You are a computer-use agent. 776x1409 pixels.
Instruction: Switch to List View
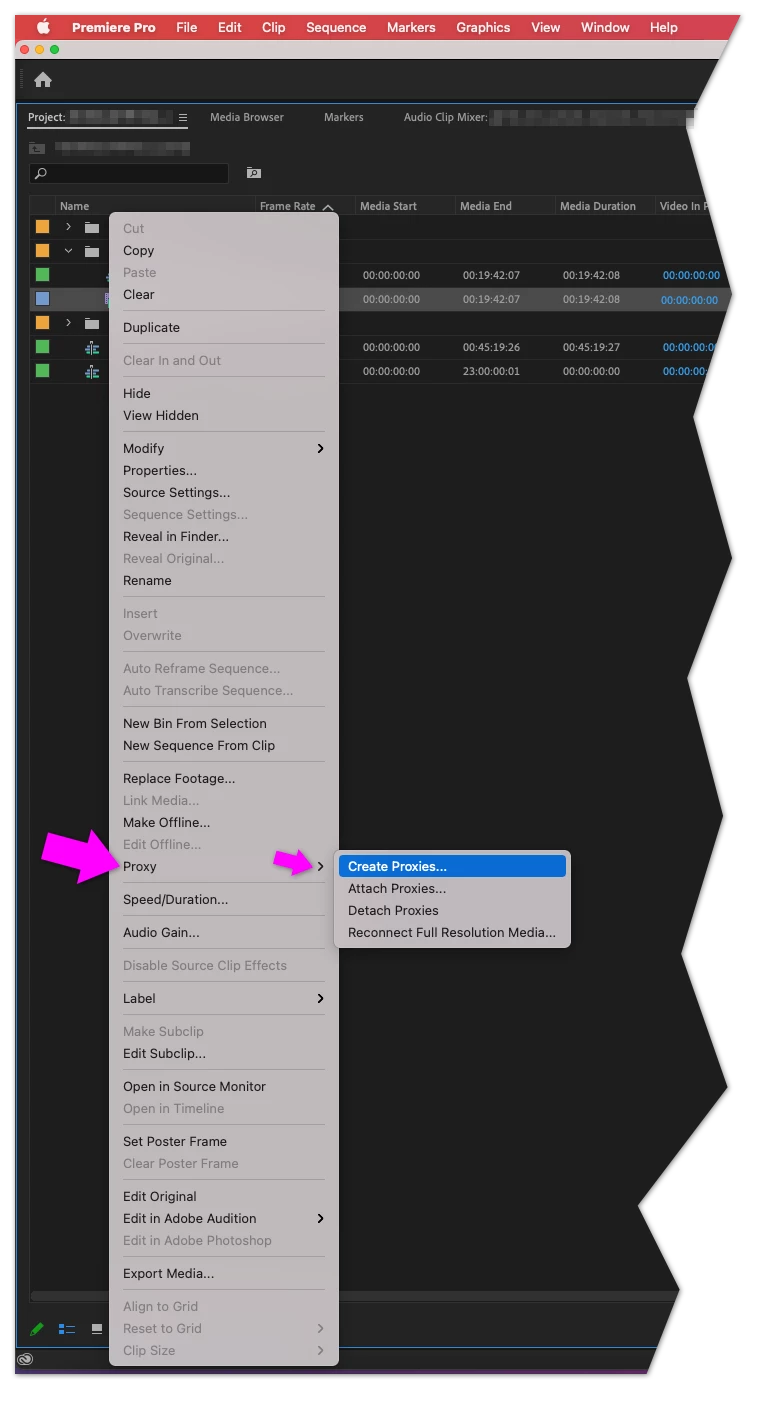point(67,1329)
